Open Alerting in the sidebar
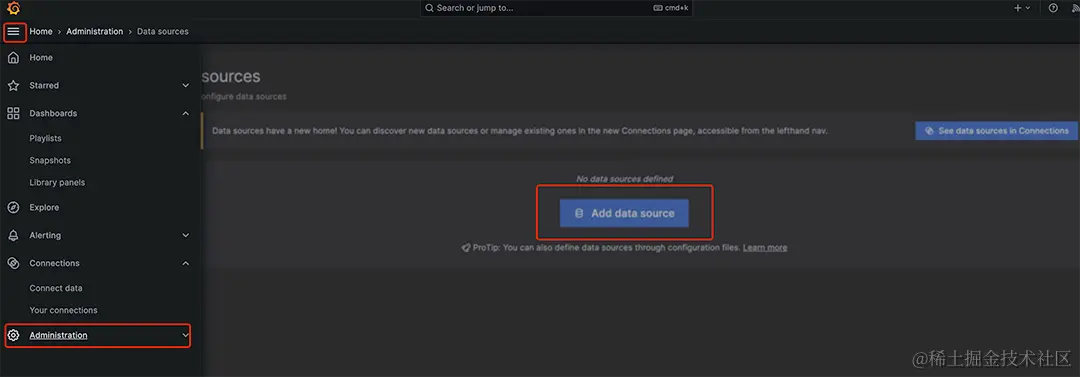Screen dimensions: 1080x377 tap(45, 235)
